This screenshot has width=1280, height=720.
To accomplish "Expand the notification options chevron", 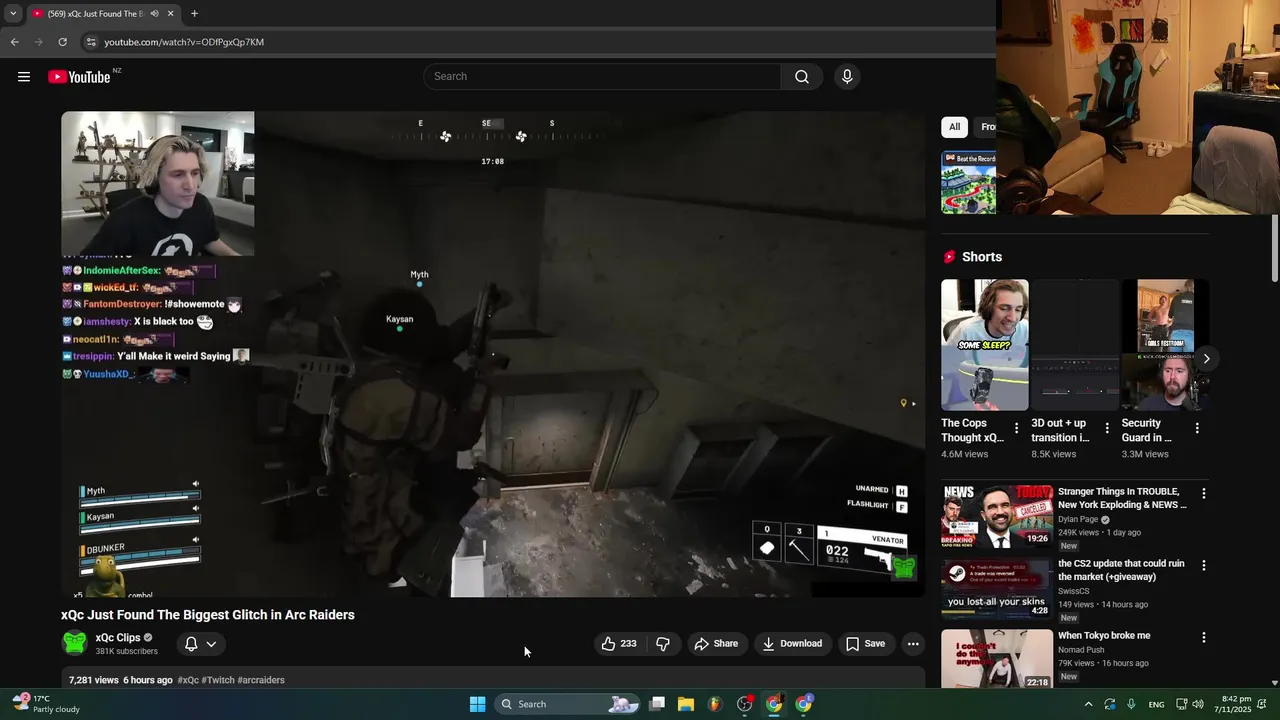I will 211,644.
